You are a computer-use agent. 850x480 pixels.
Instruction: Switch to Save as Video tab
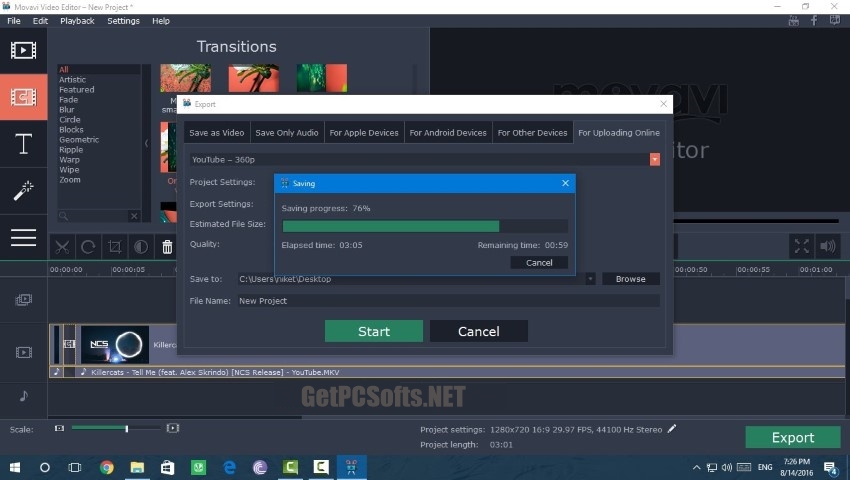click(x=217, y=133)
